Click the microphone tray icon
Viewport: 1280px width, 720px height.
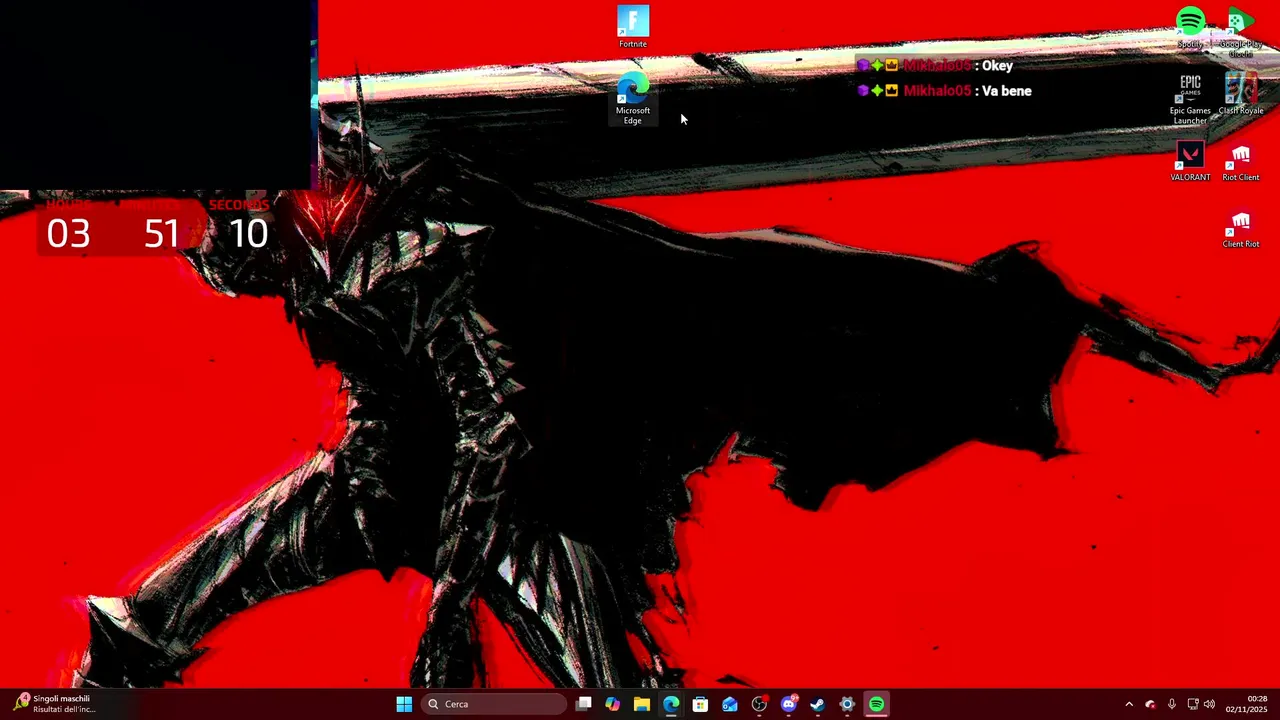tap(1172, 704)
